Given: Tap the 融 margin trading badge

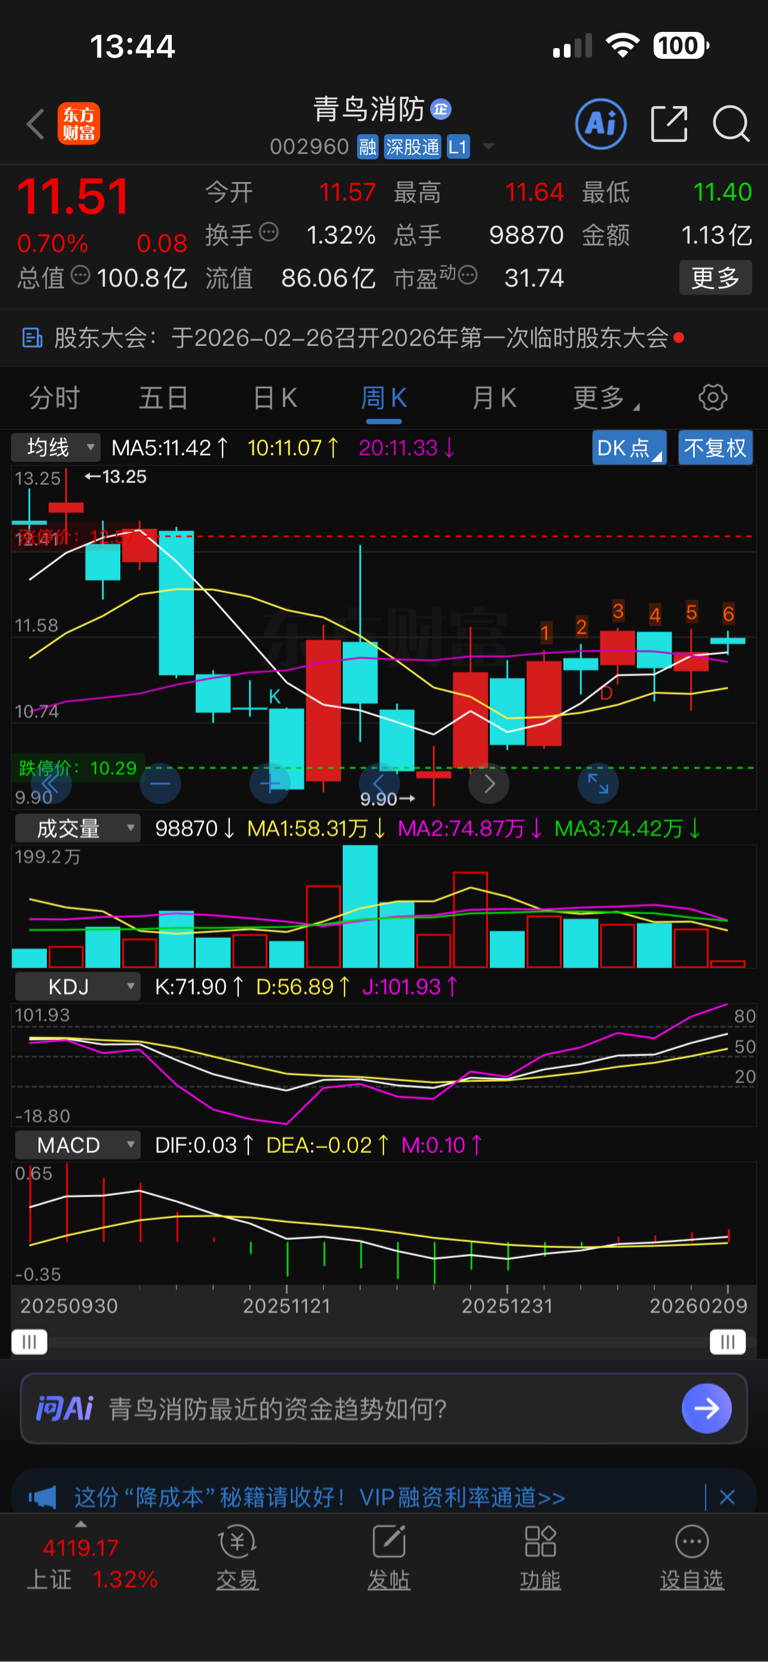Looking at the screenshot, I should point(368,147).
